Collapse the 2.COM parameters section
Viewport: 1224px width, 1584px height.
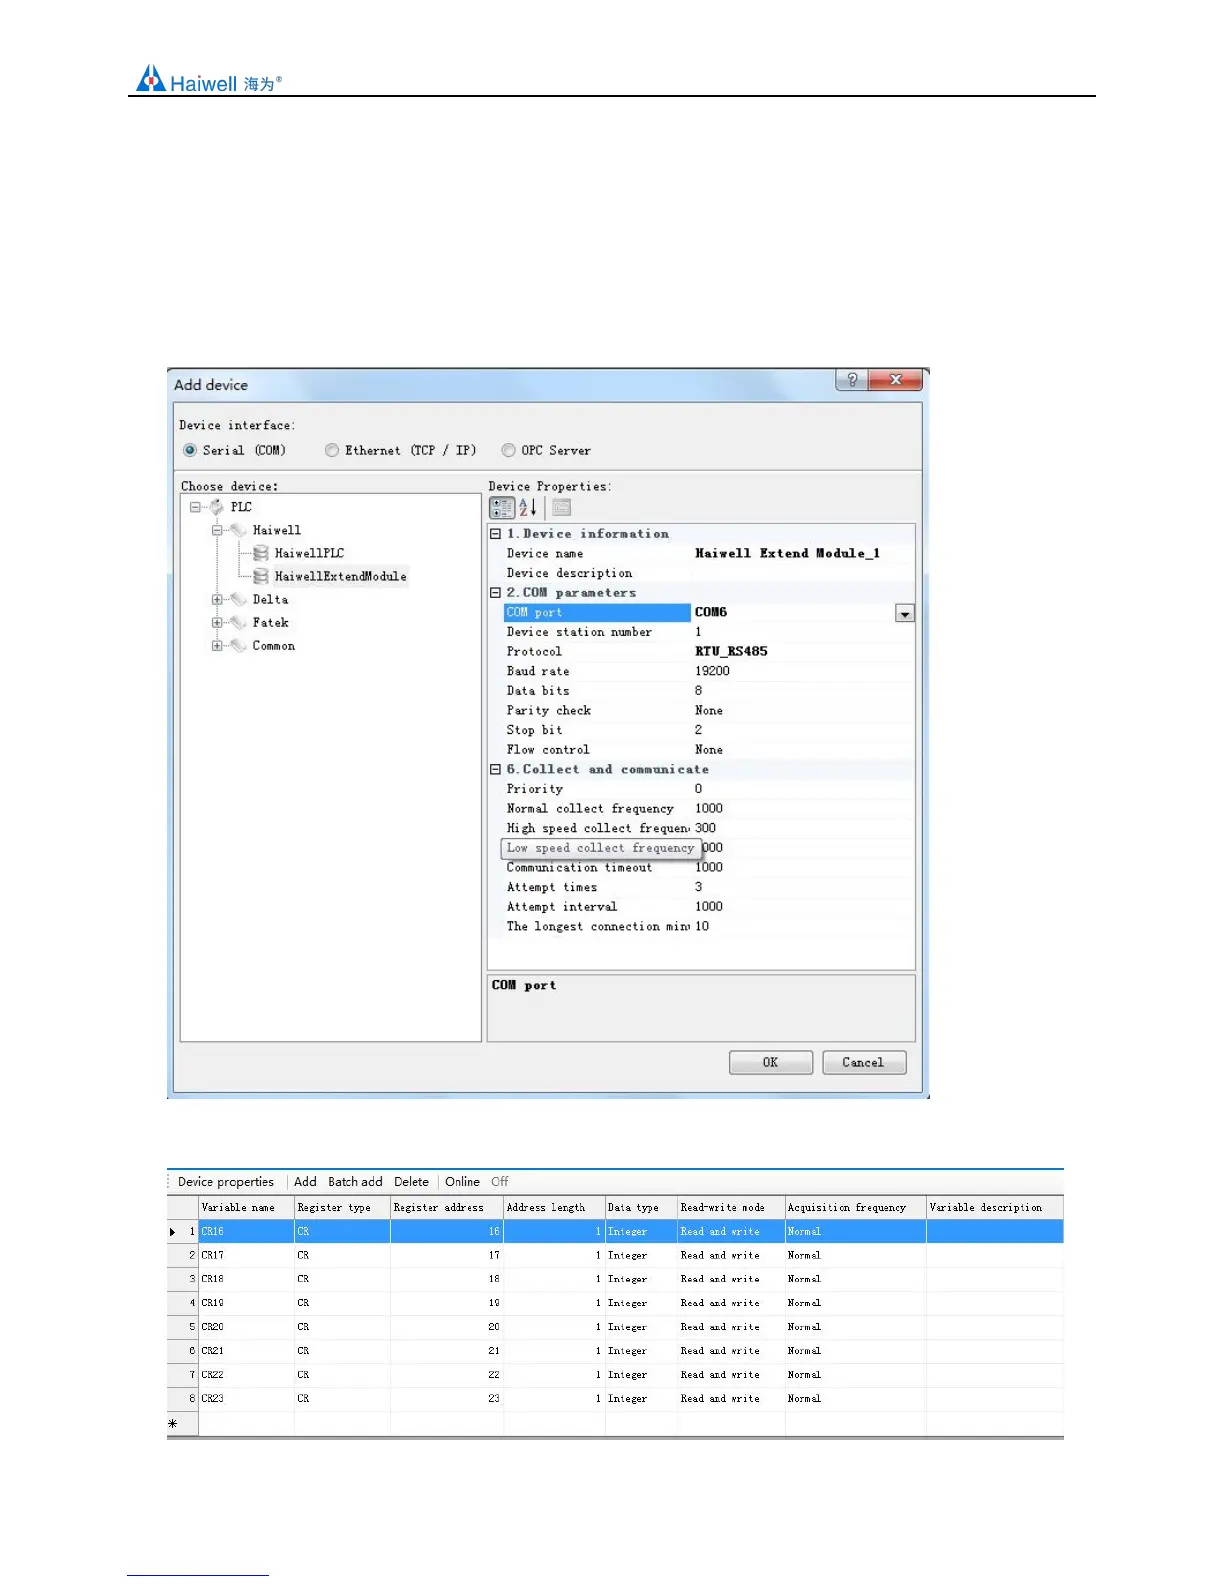495,593
